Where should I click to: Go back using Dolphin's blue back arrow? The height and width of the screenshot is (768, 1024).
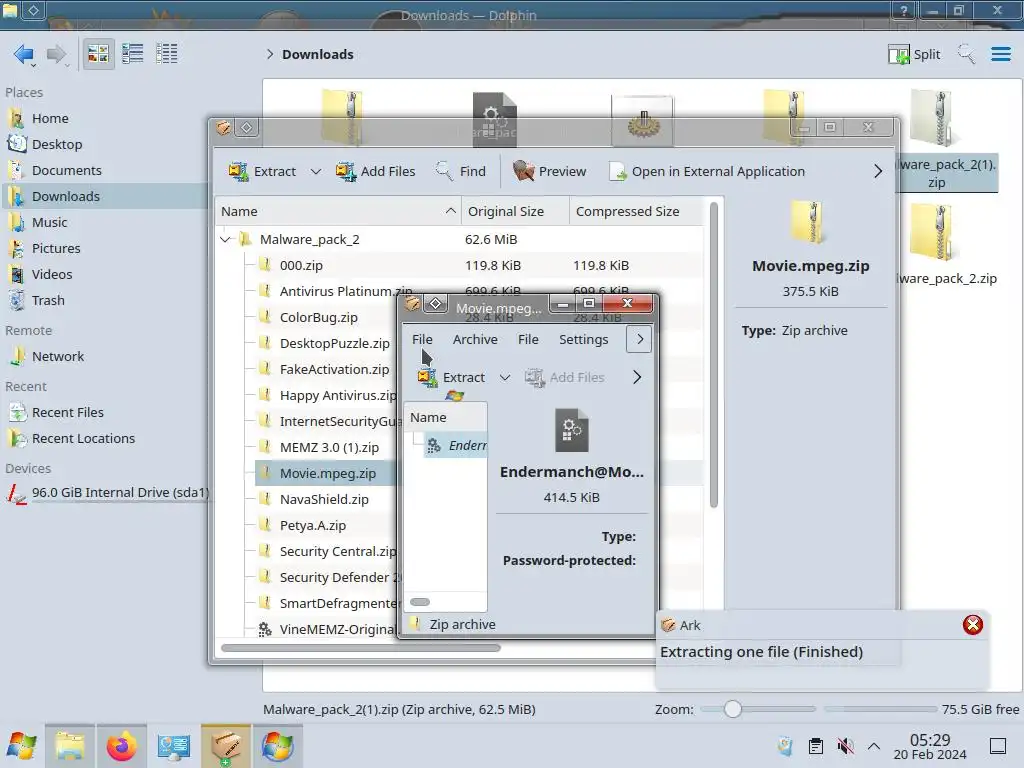(x=24, y=54)
